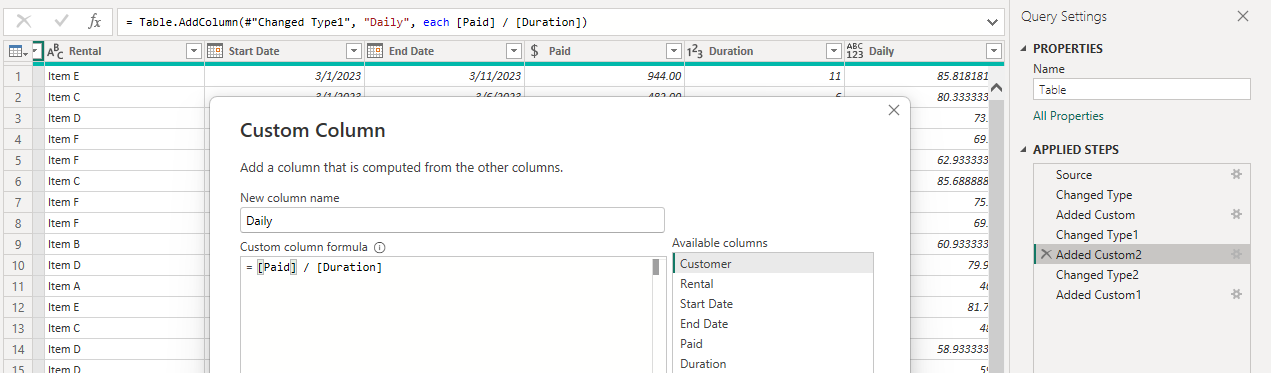This screenshot has width=1271, height=373.
Task: Select End Date in Available columns
Action: point(773,324)
